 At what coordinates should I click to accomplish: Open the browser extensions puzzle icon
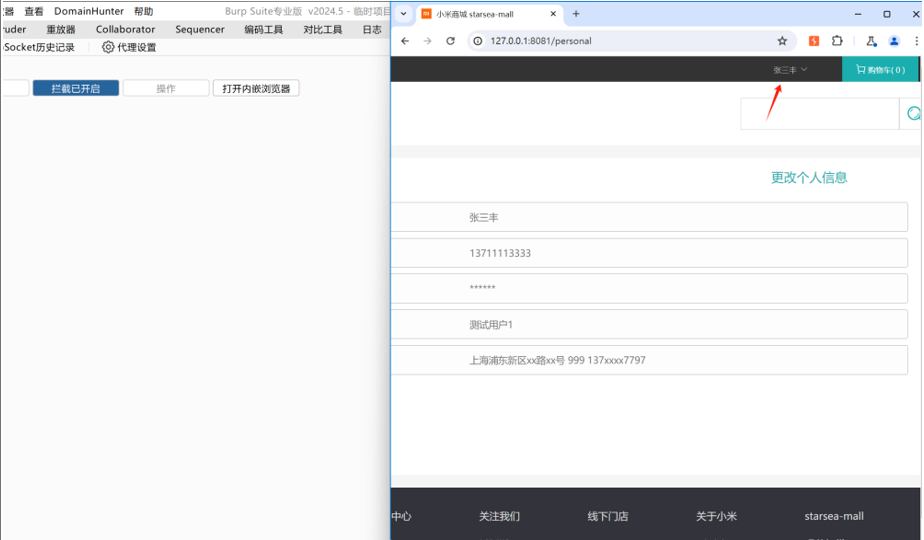tap(837, 41)
